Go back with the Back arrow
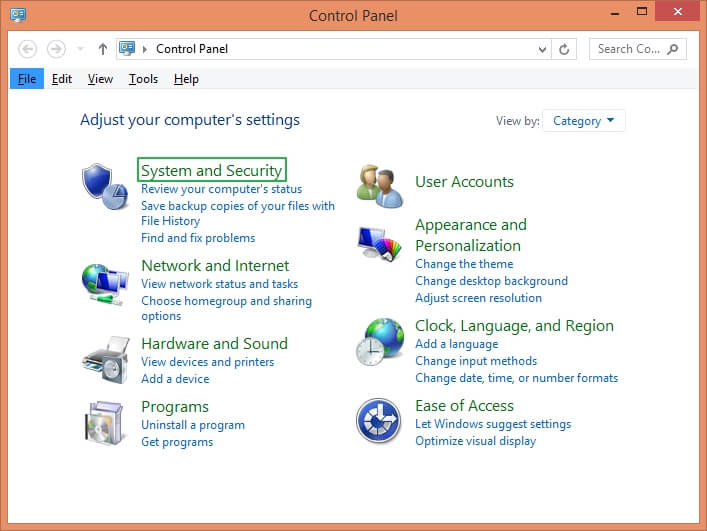Viewport: 707px width, 531px height. (x=28, y=49)
